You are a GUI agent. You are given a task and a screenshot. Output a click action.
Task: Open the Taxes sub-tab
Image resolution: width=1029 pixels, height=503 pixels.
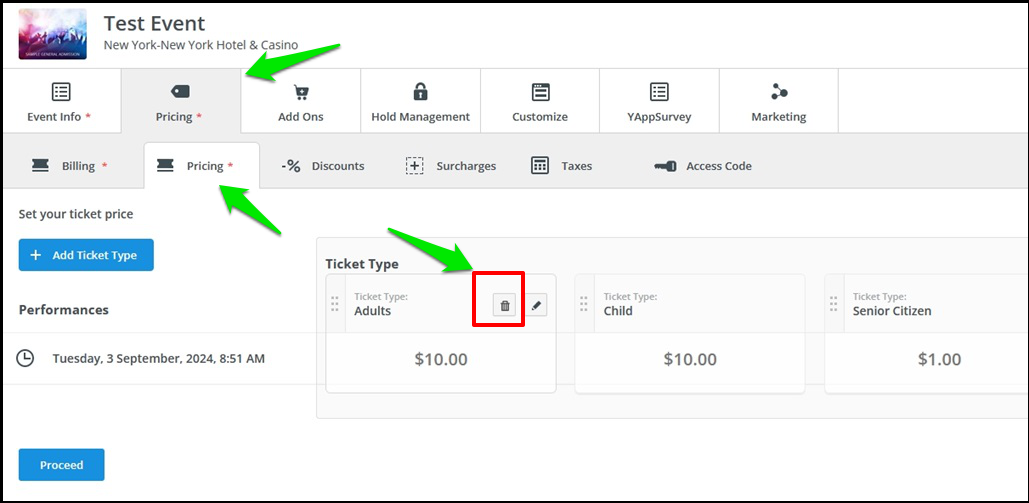pyautogui.click(x=562, y=166)
